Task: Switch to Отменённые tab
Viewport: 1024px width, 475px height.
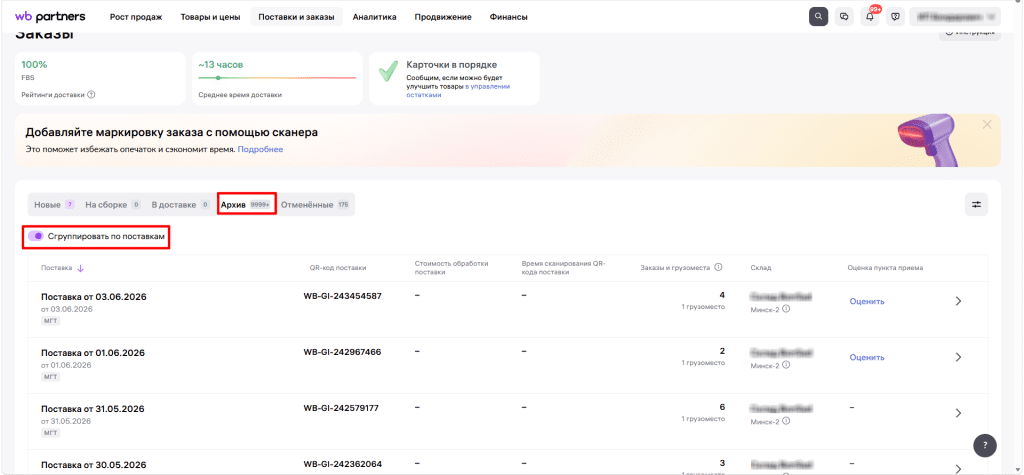Action: tap(315, 205)
